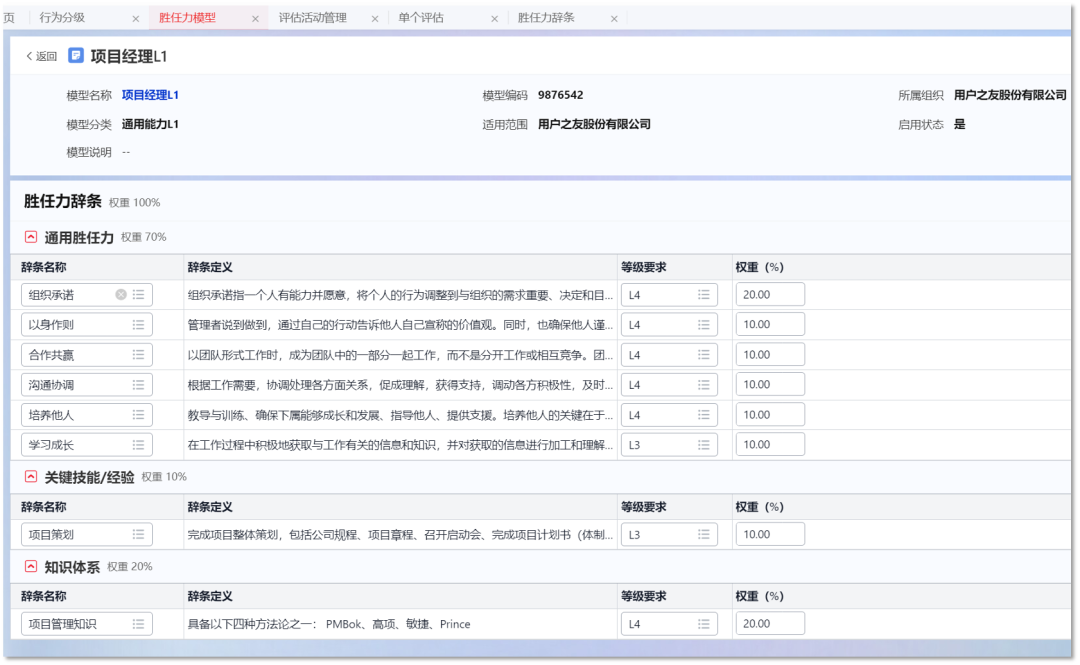This screenshot has height=665, width=1080.
Task: Click the 项目经理L1 model name link
Action: [x=150, y=95]
